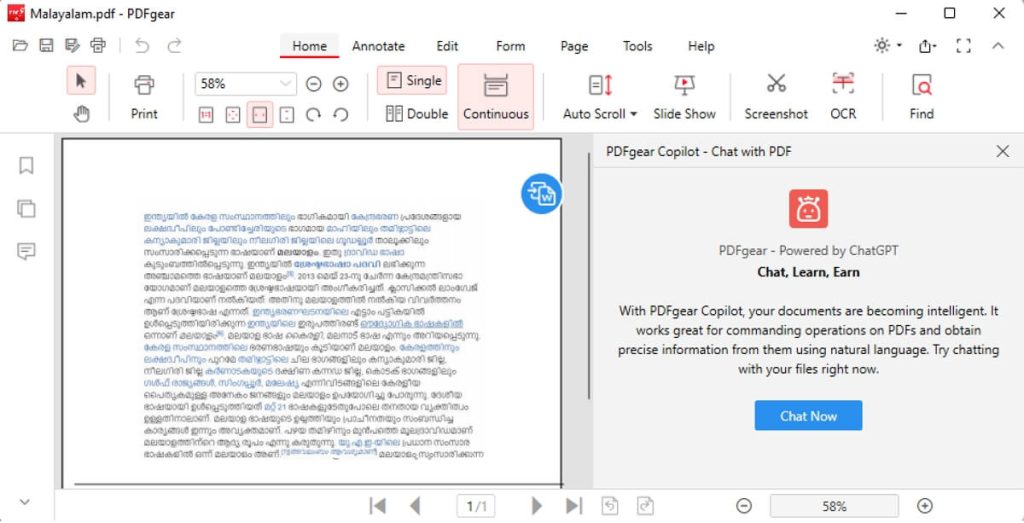1024x523 pixels.
Task: Zoom out using the minus icon beside 58%
Action: (313, 84)
